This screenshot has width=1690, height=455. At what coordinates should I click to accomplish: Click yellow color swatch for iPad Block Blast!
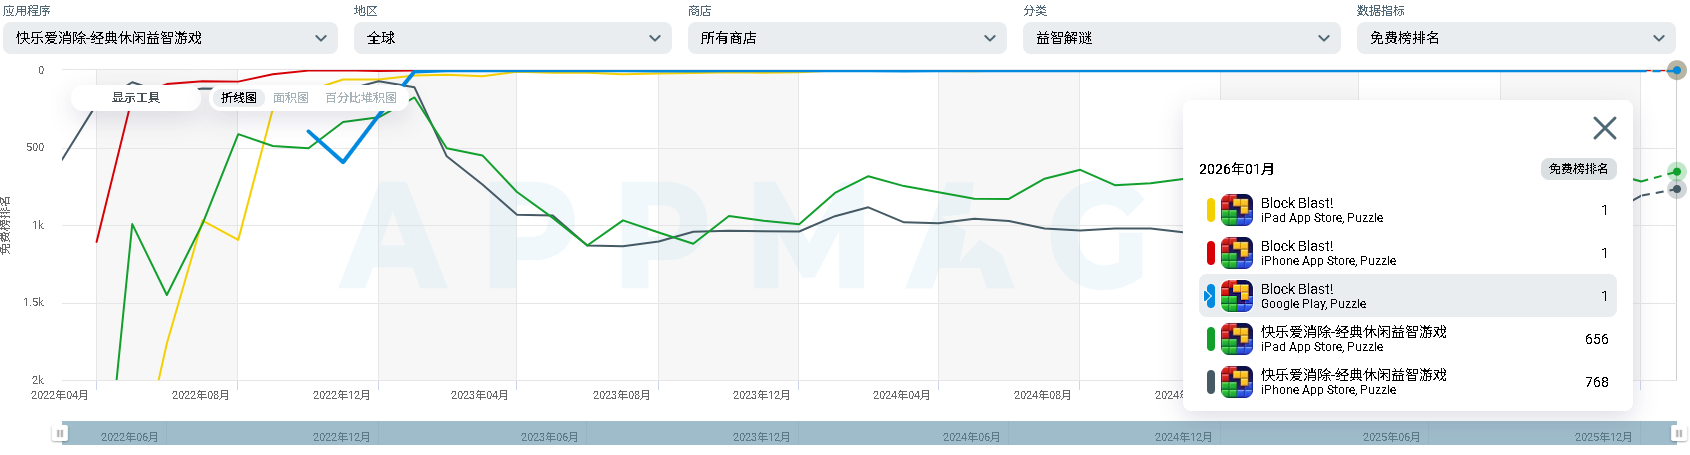[x=1211, y=210]
